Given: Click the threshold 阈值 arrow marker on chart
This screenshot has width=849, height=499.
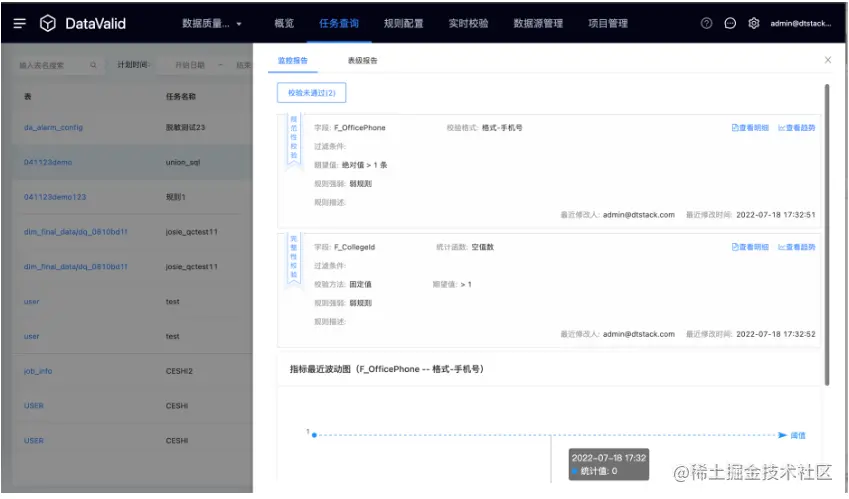Looking at the screenshot, I should tap(782, 435).
